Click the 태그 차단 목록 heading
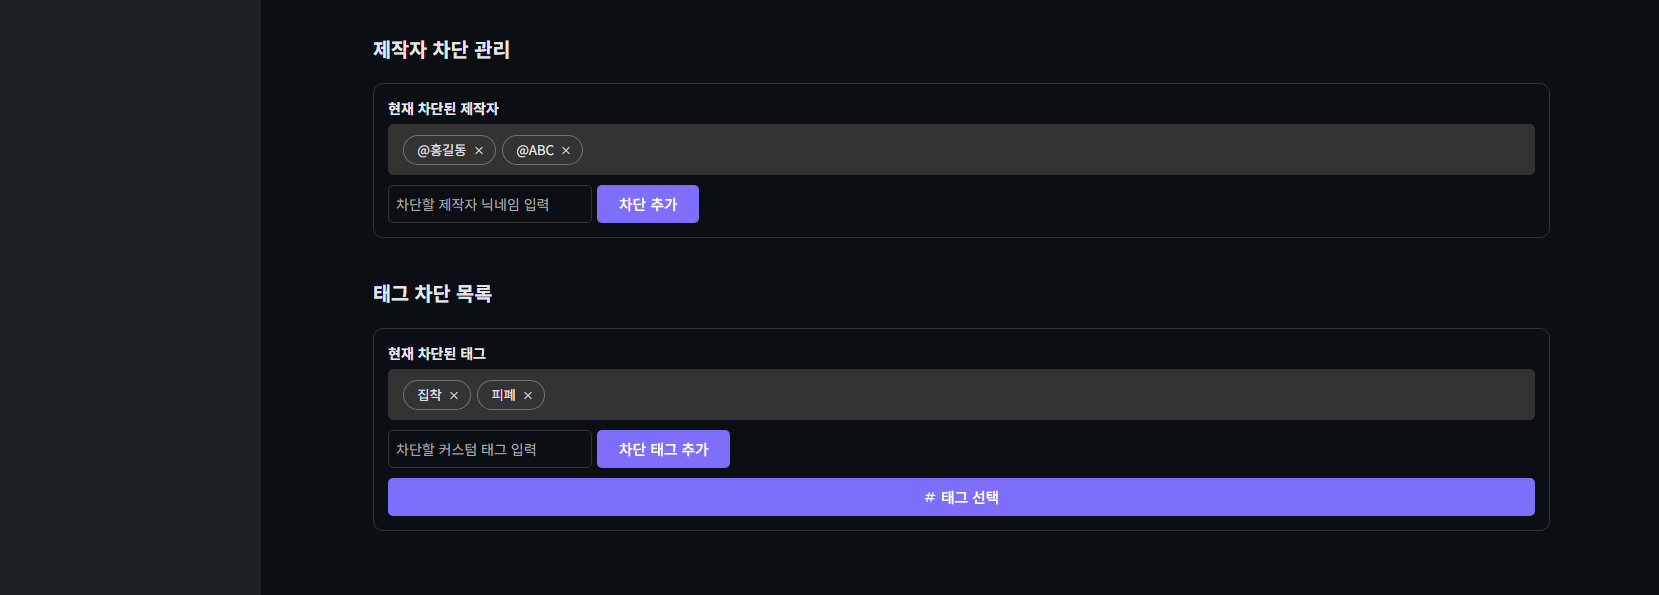 tap(432, 294)
